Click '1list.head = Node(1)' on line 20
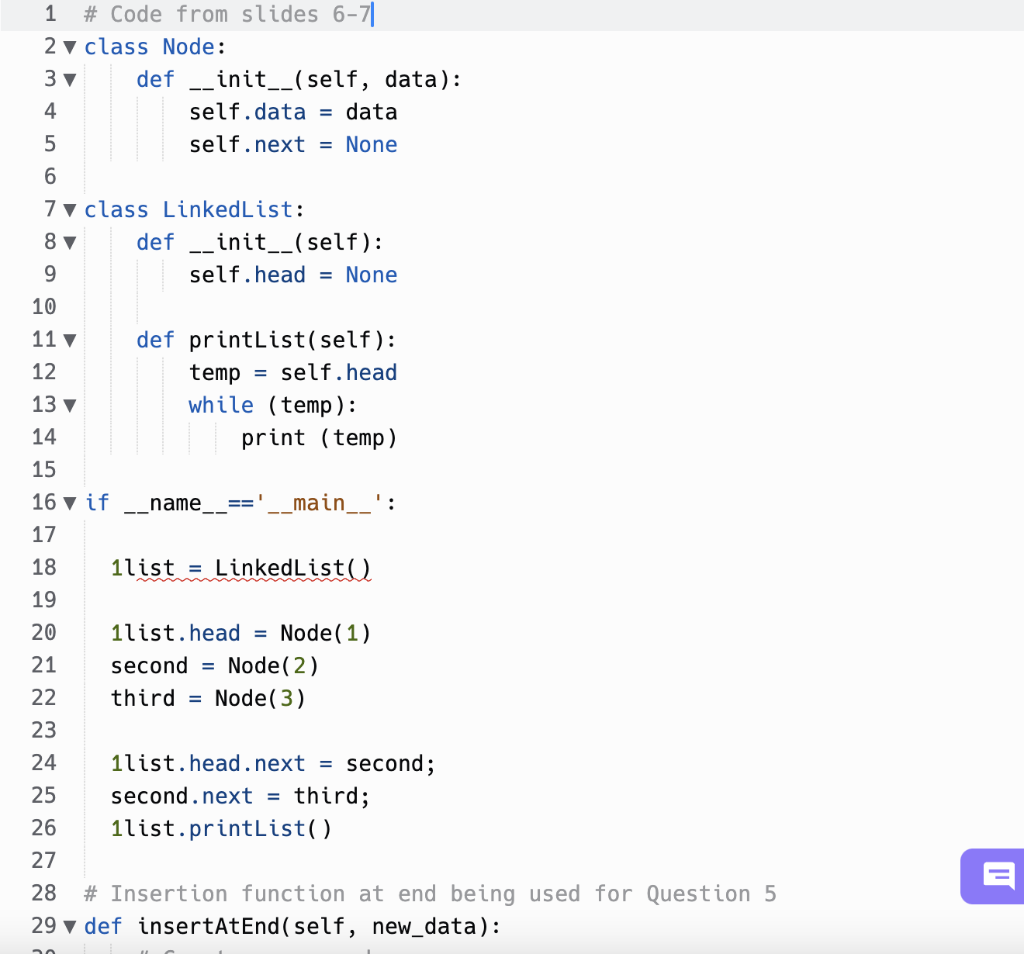Image resolution: width=1024 pixels, height=954 pixels. coord(241,633)
